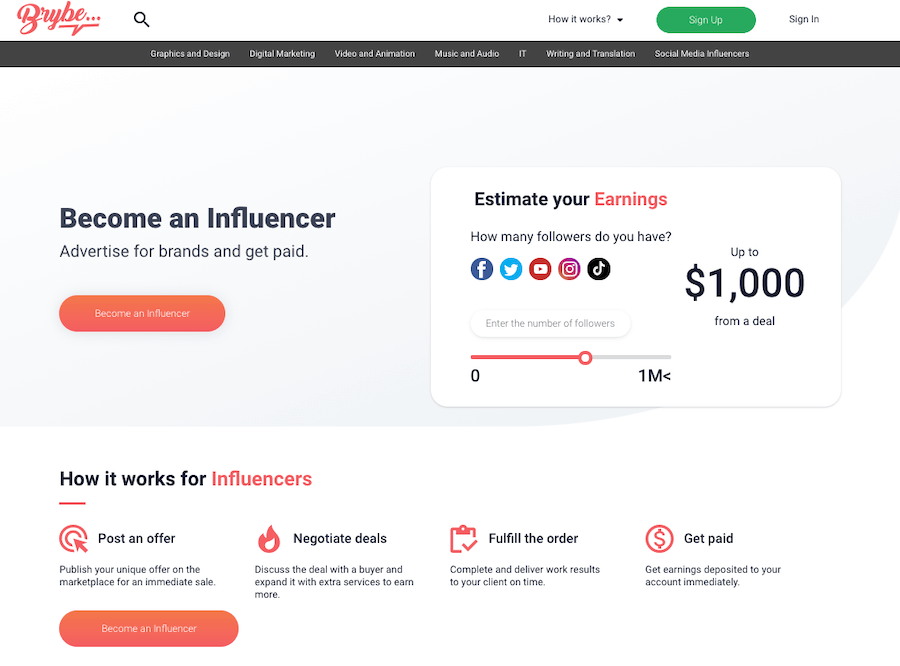The height and width of the screenshot is (666, 900).
Task: Click the Brybe logo
Action: pos(59,18)
